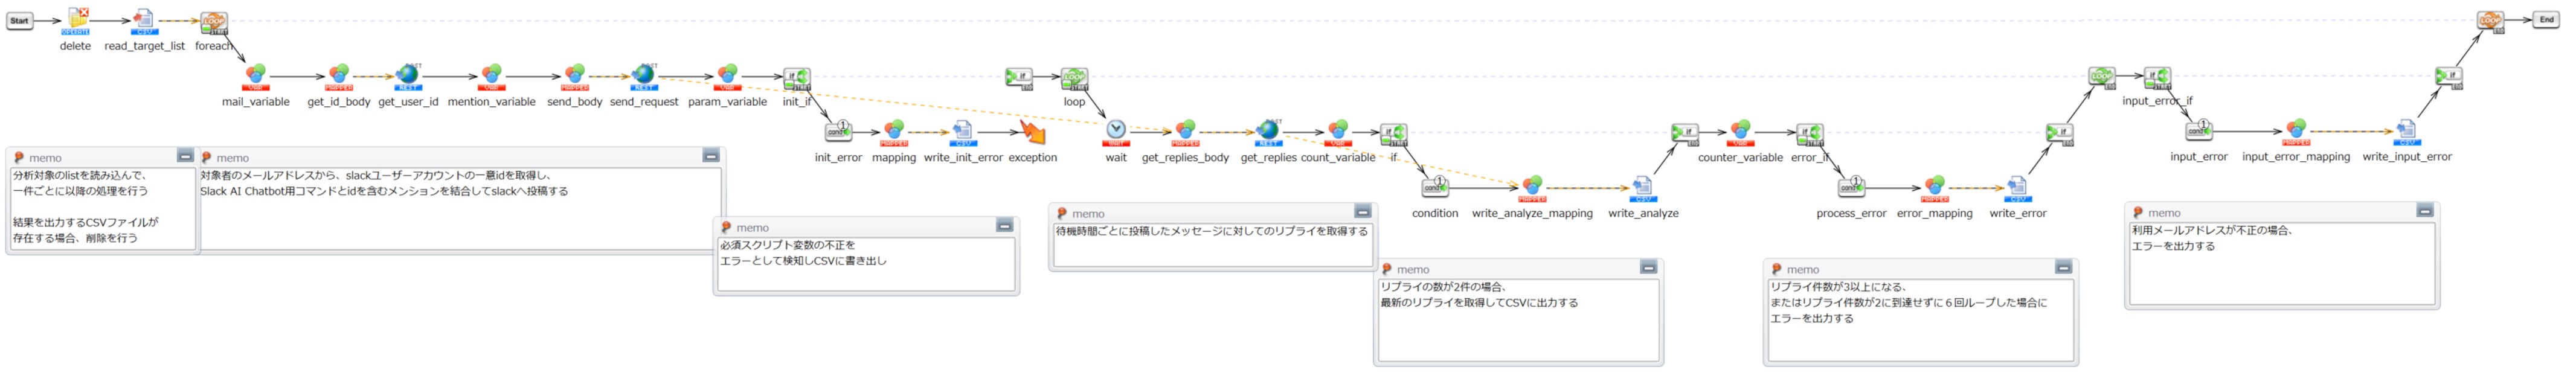
Task: Minimize the memo about required script variable errors
Action: click(1004, 226)
